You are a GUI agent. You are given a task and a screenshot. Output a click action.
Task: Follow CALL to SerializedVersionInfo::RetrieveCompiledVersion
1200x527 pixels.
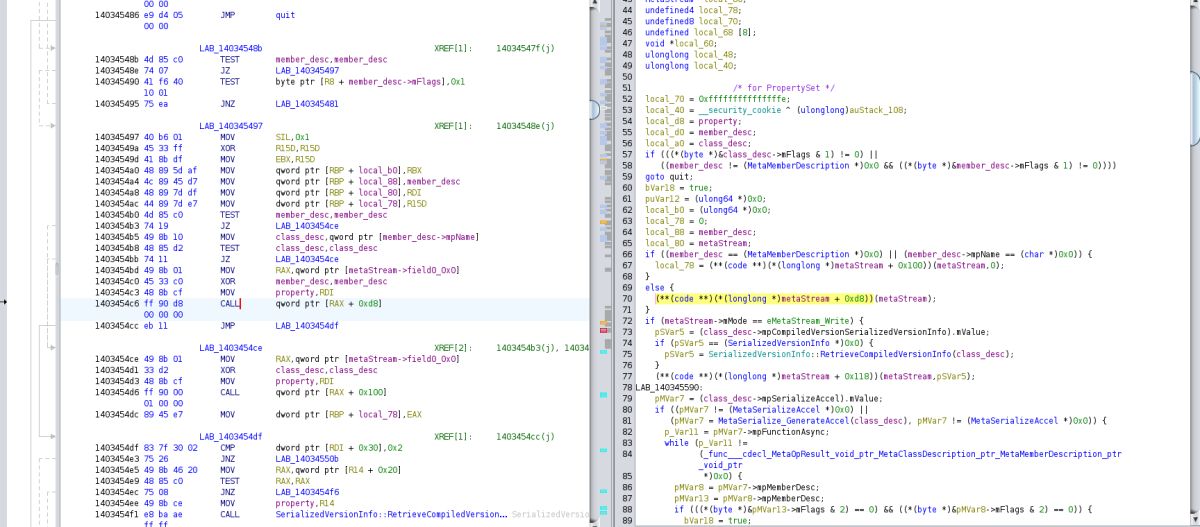(x=391, y=514)
